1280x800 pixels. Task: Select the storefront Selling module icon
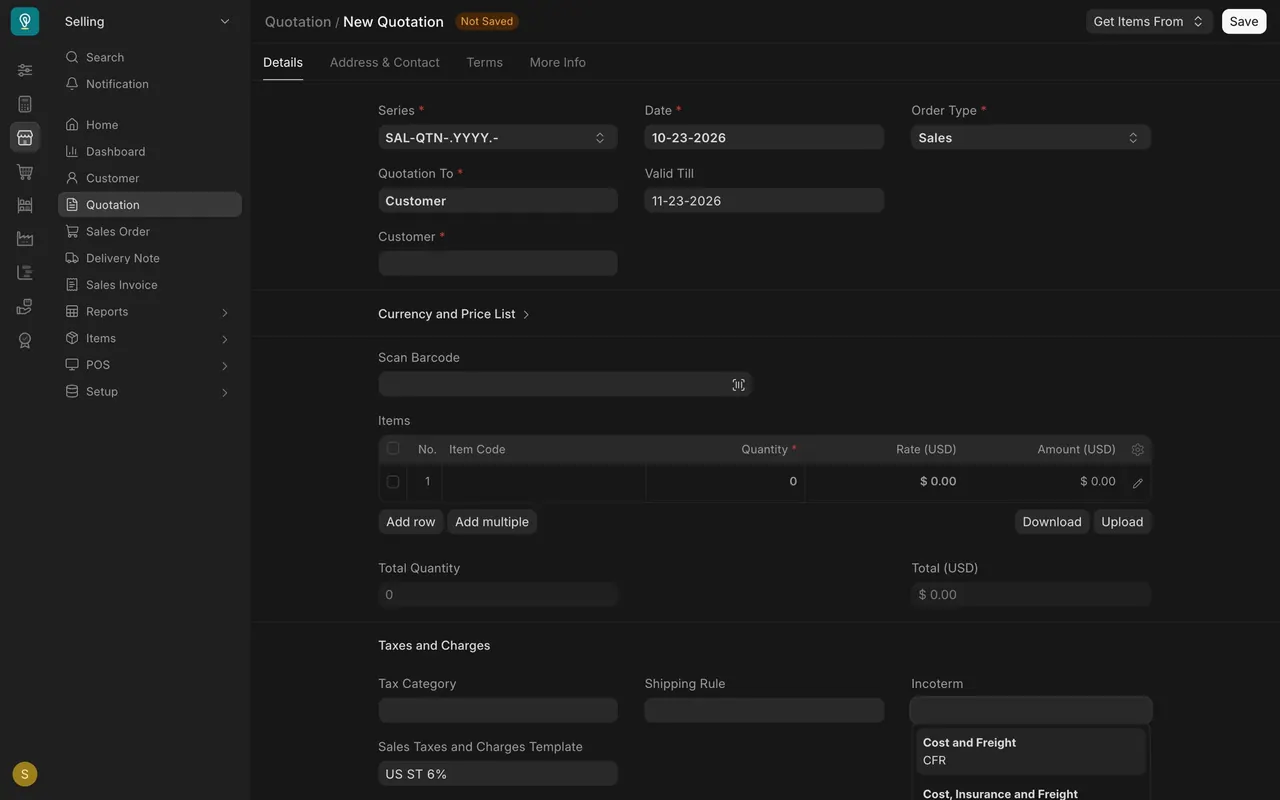click(x=25, y=138)
